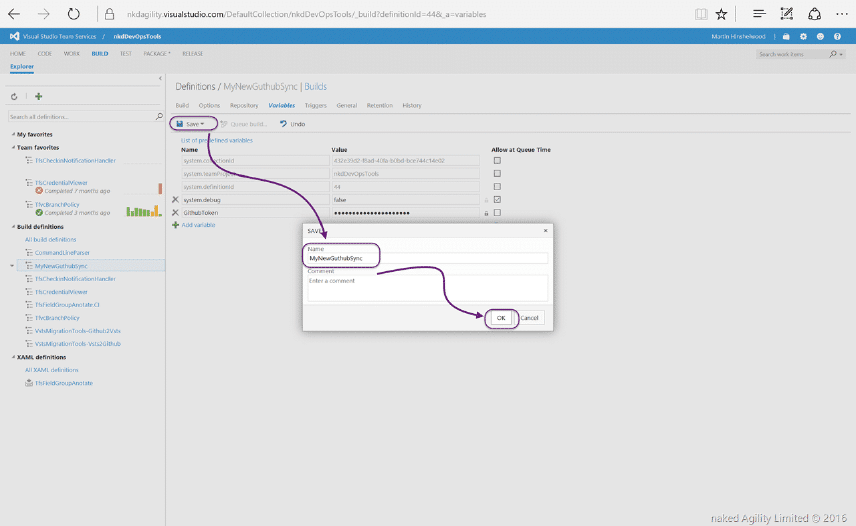Click the Name field in Save dialog
Viewport: 856px width, 526px height.
tap(427, 258)
